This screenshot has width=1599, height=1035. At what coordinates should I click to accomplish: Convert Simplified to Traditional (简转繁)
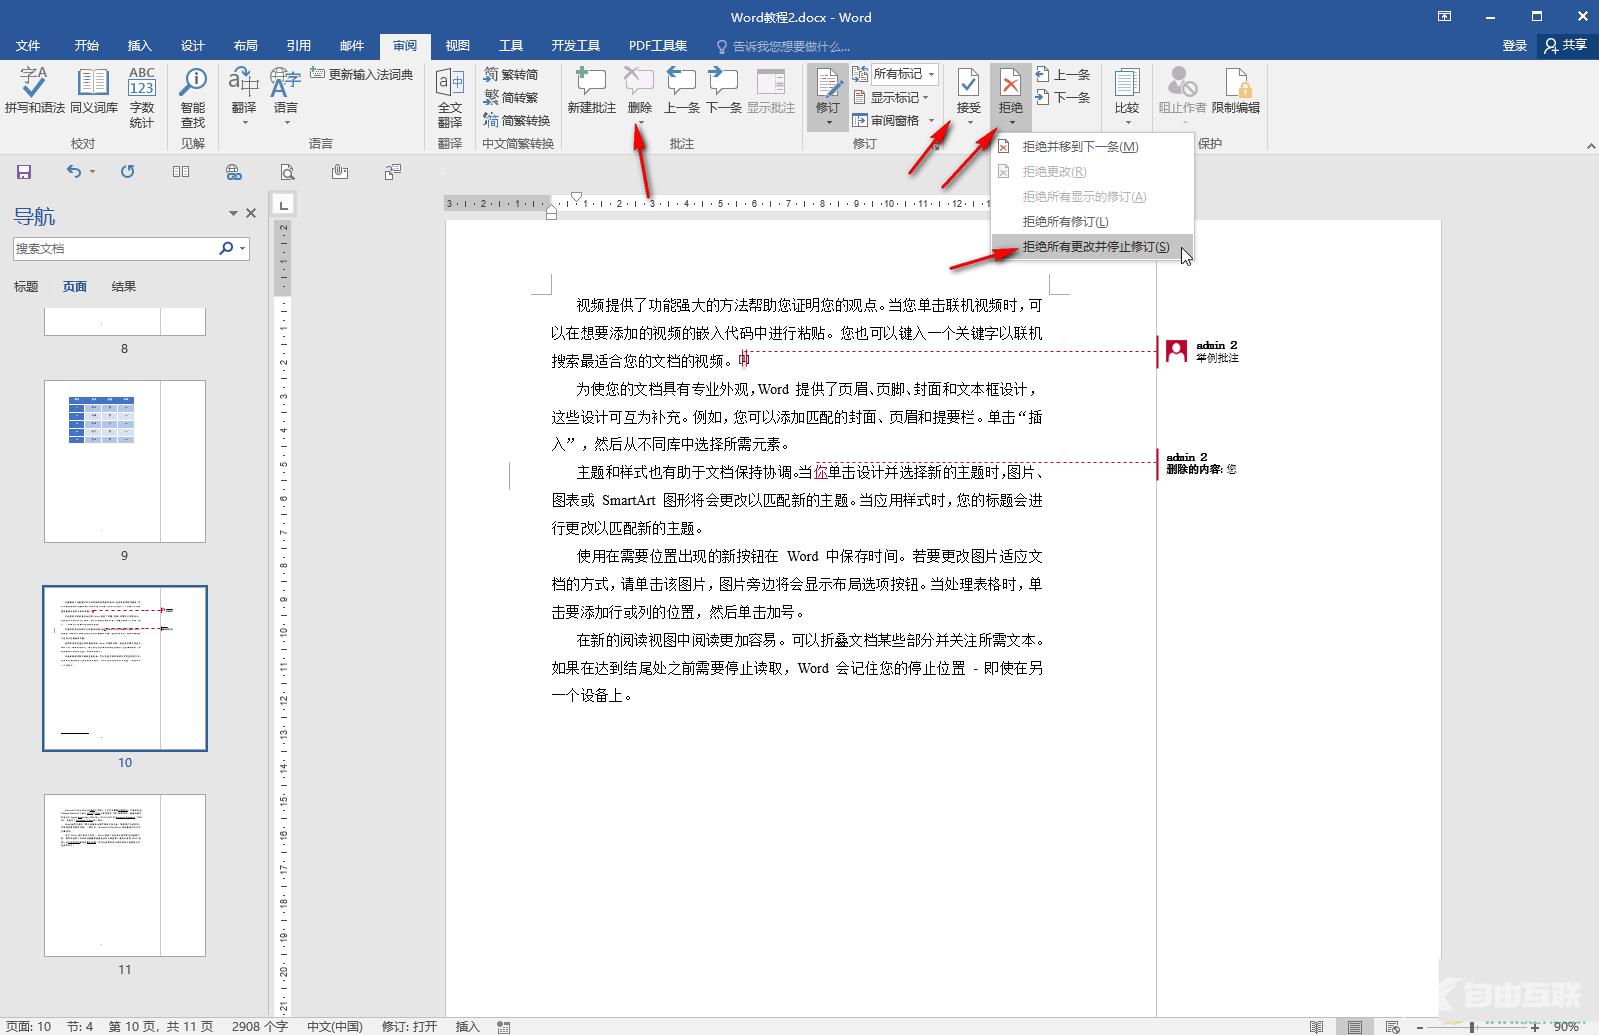click(x=511, y=97)
